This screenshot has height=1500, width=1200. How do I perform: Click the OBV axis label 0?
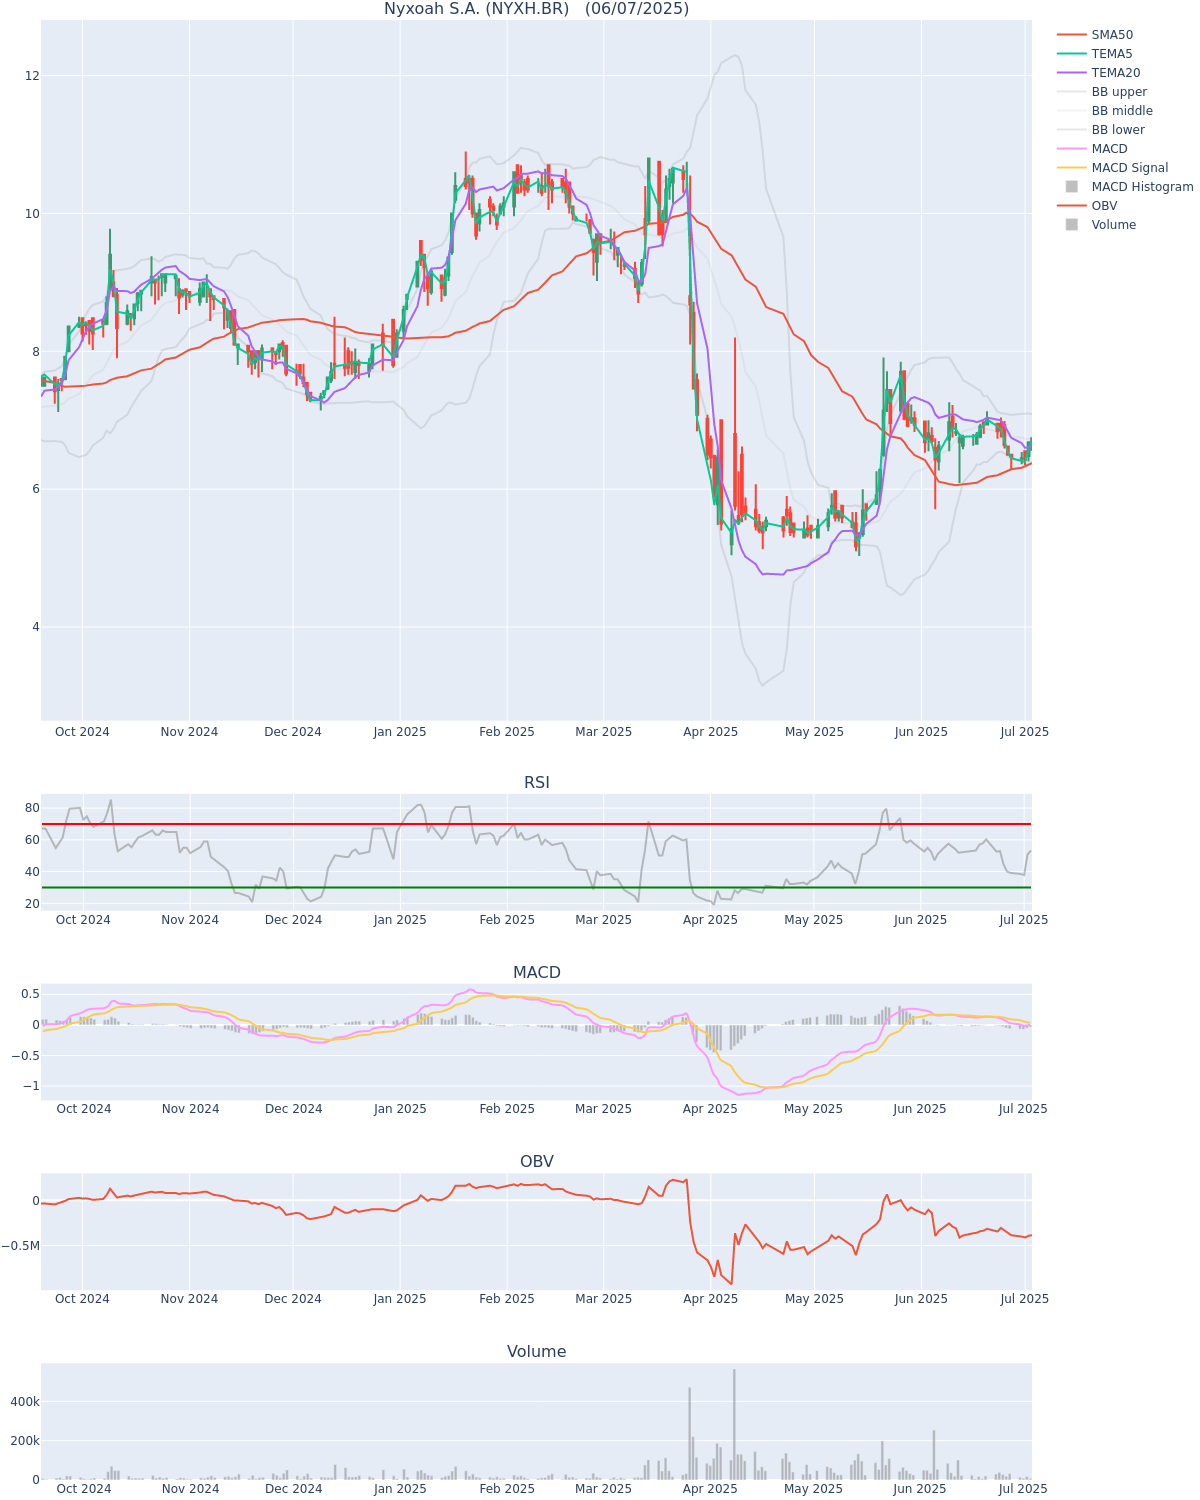click(35, 1201)
